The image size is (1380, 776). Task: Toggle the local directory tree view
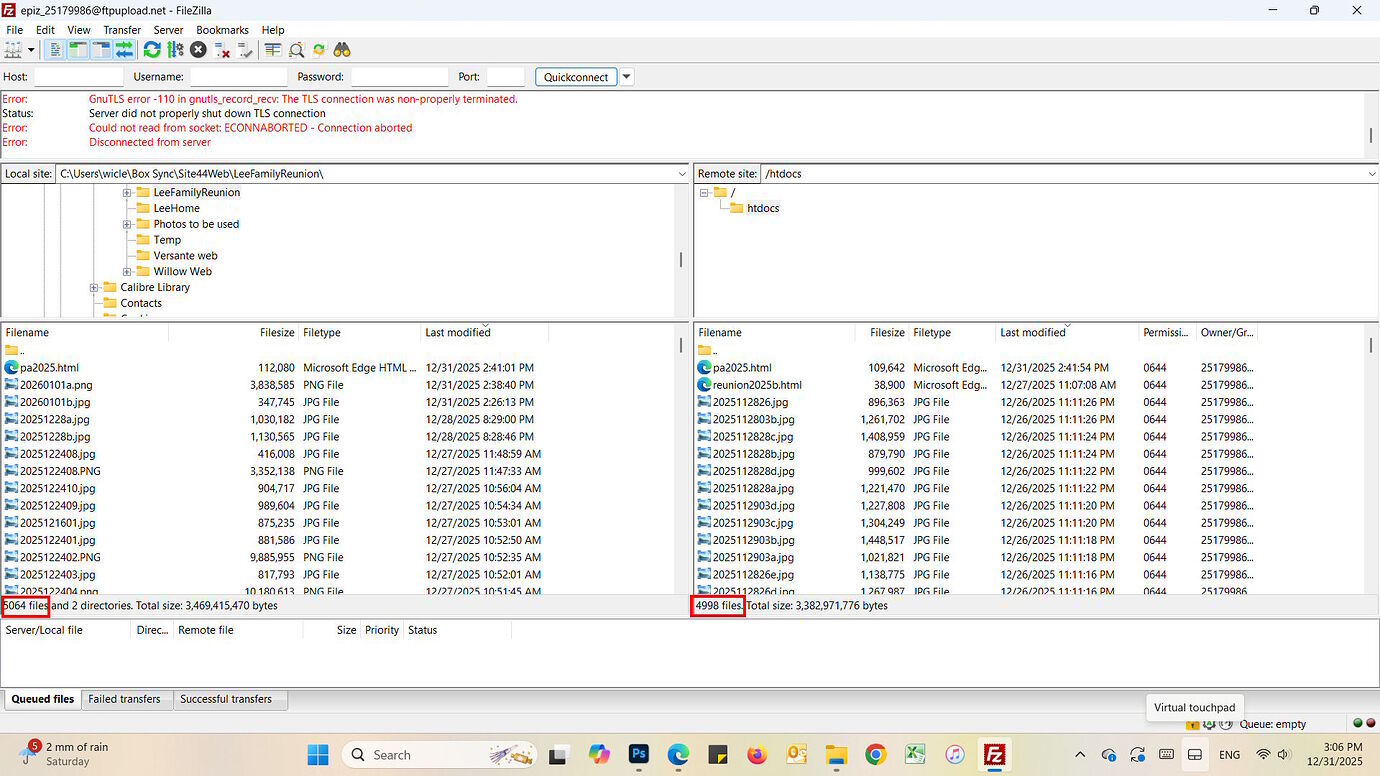76,50
